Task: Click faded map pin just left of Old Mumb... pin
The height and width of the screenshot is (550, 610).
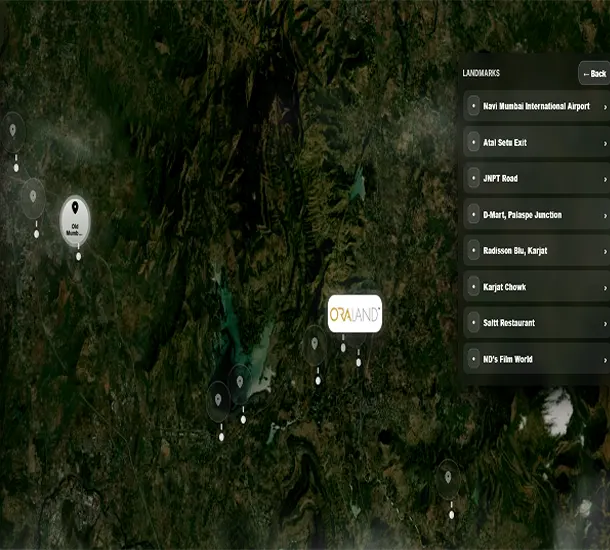Action: 33,198
